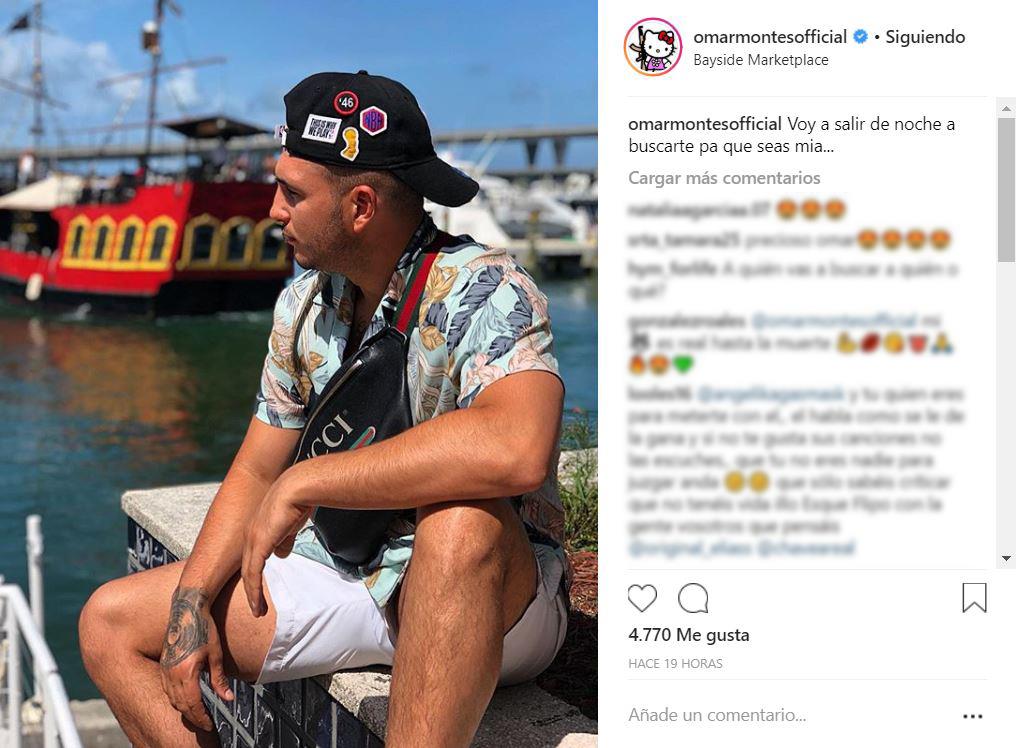Open omarmontesofficial profile from header
This screenshot has height=748, width=1016.
[x=770, y=37]
